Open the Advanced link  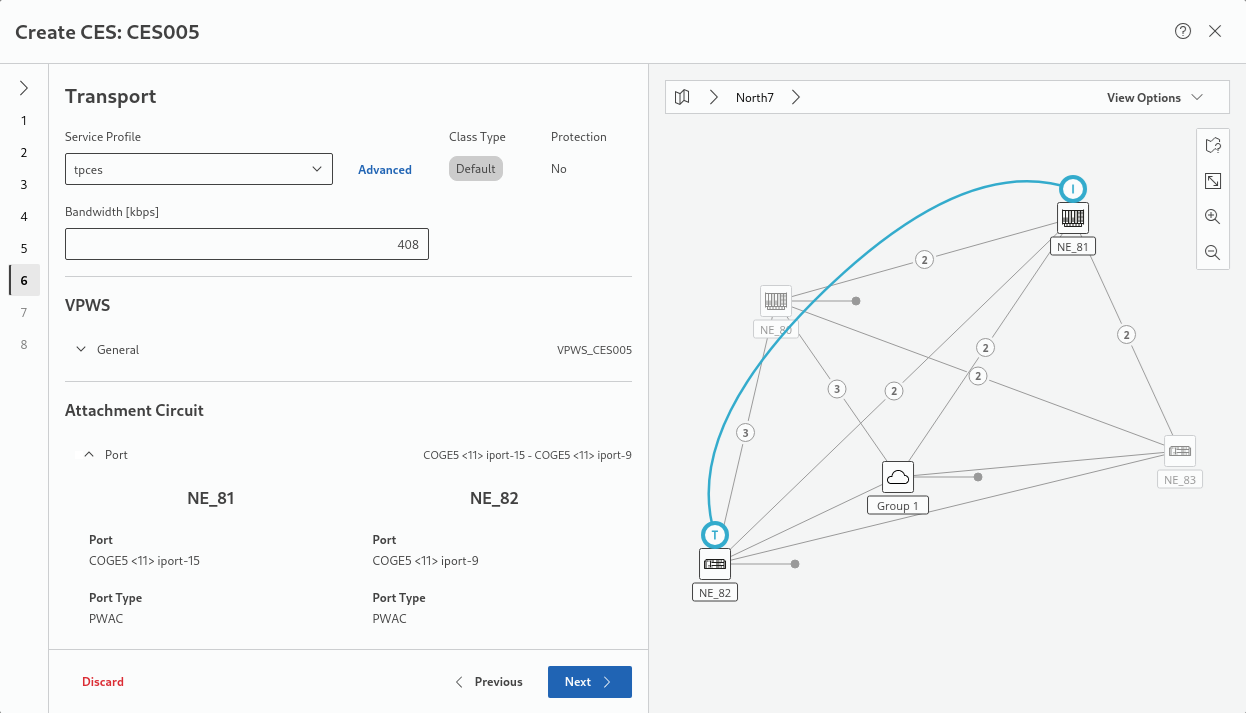[385, 170]
